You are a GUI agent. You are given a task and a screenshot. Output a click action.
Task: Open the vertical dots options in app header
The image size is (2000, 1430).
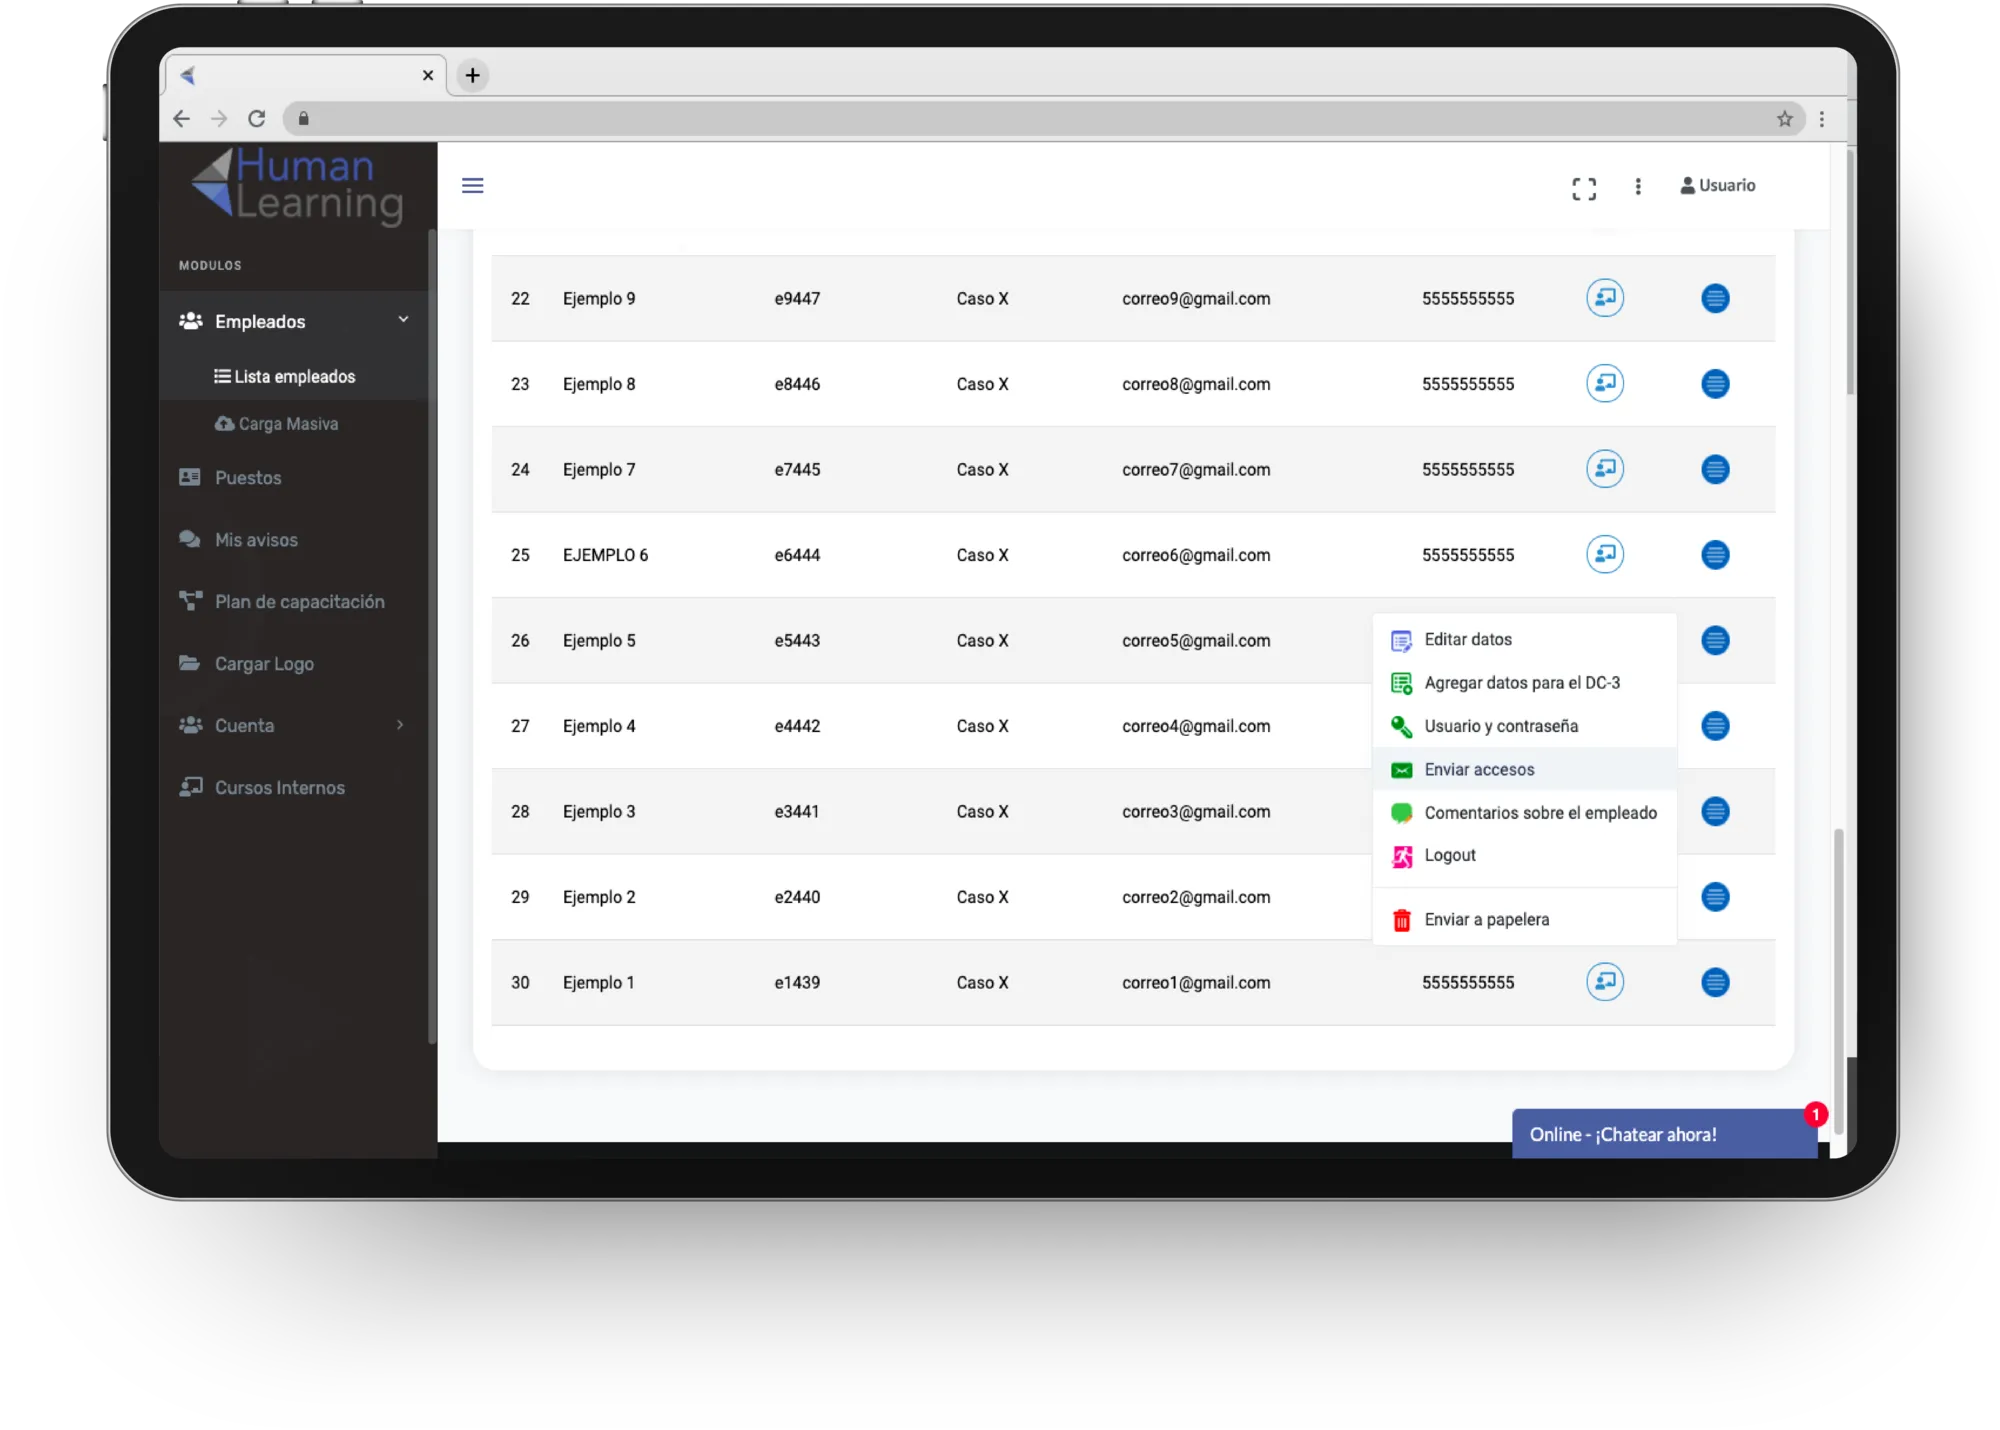click(1638, 186)
